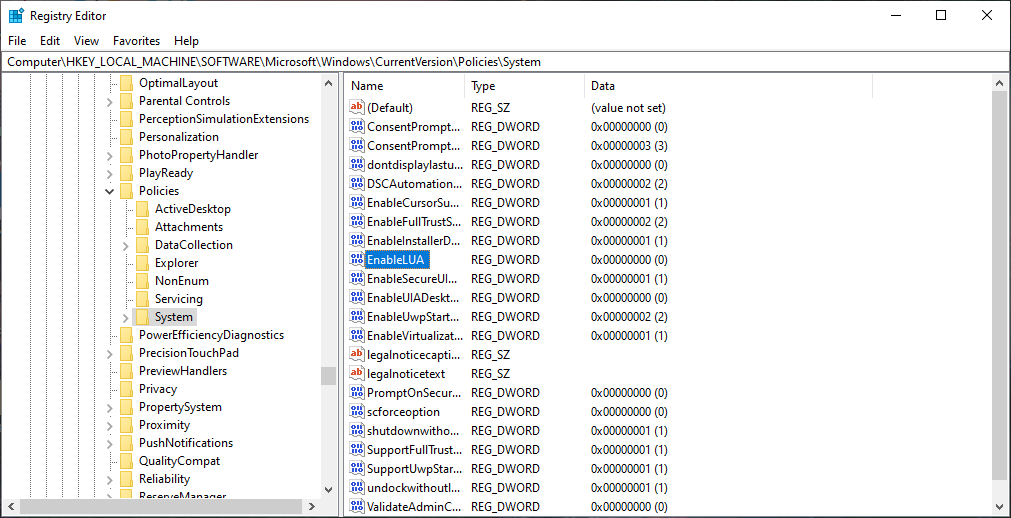Expand the Parental Controls key
This screenshot has width=1011, height=518.
(110, 101)
